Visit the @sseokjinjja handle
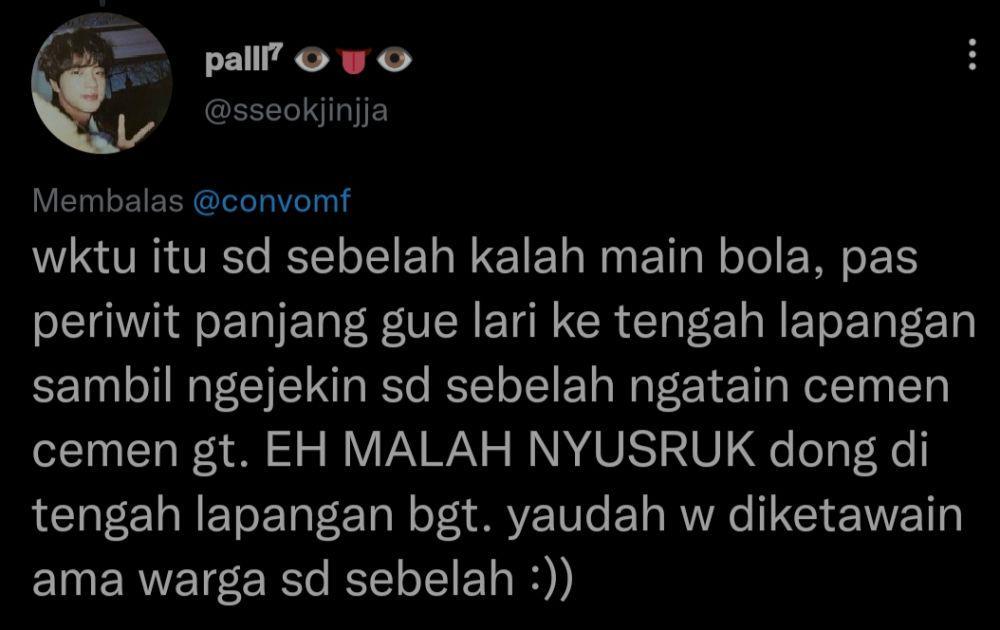Image resolution: width=1000 pixels, height=630 pixels. click(x=296, y=111)
